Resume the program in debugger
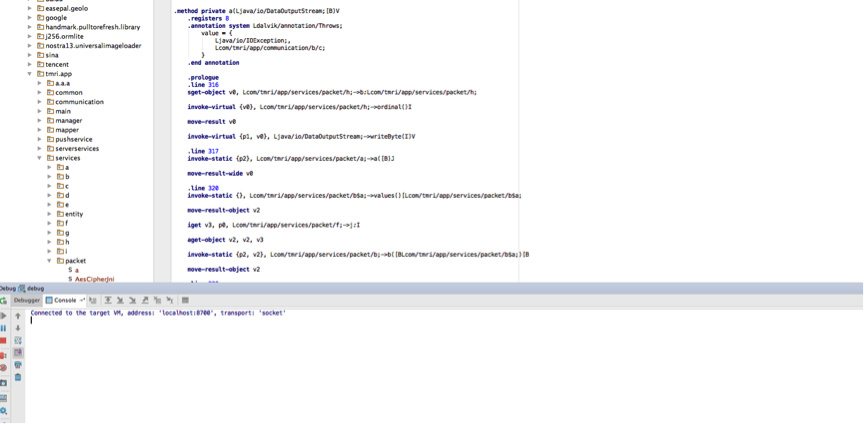This screenshot has height=424, width=864. tap(3, 316)
